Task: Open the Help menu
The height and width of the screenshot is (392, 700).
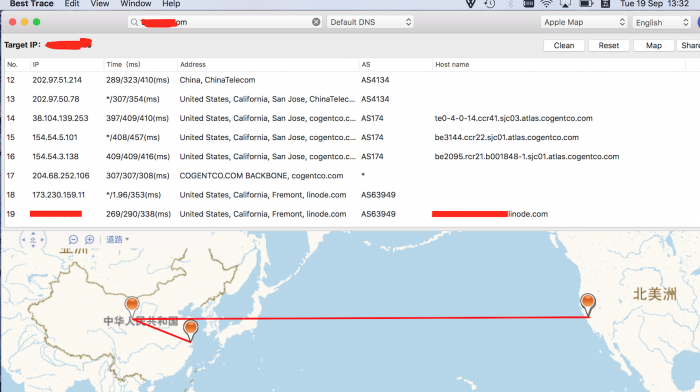Action: 171,4
